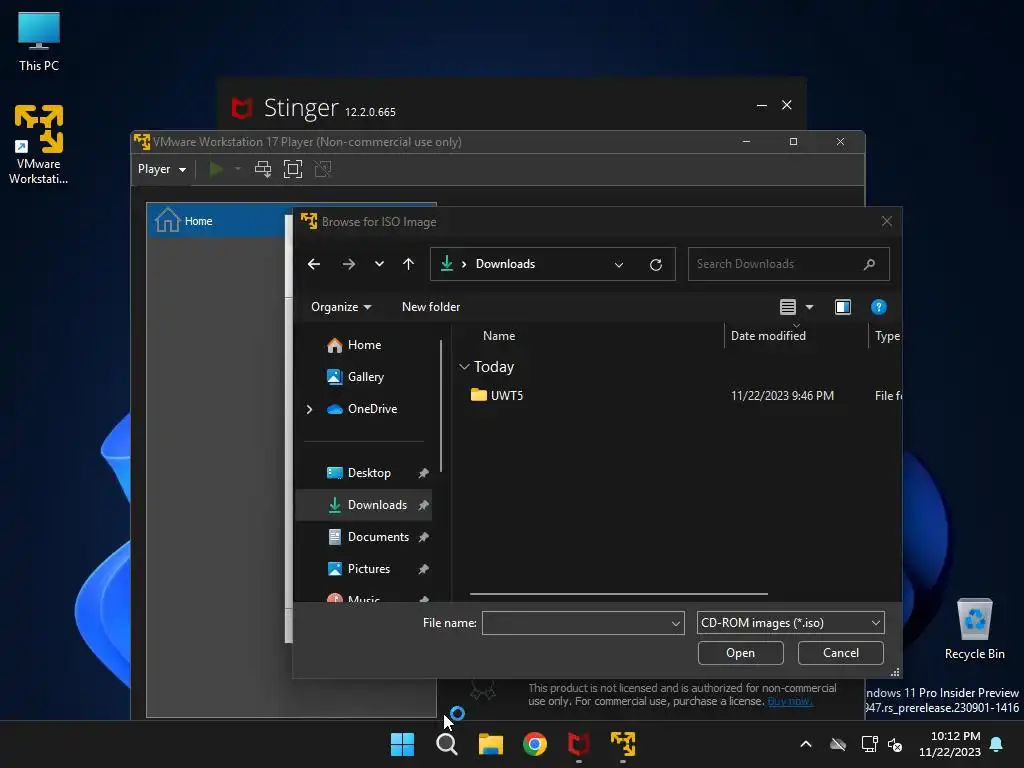
Task: Open taskbar Search
Action: (447, 744)
